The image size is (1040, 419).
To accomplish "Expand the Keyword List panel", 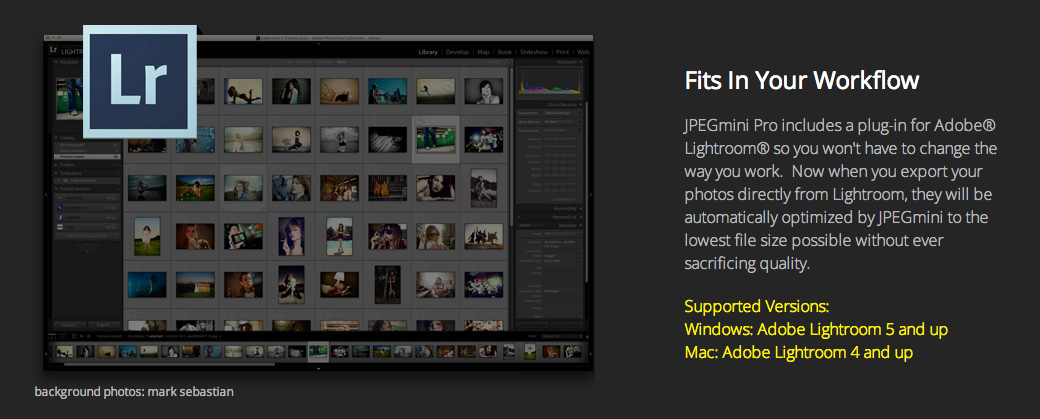I will (x=582, y=217).
